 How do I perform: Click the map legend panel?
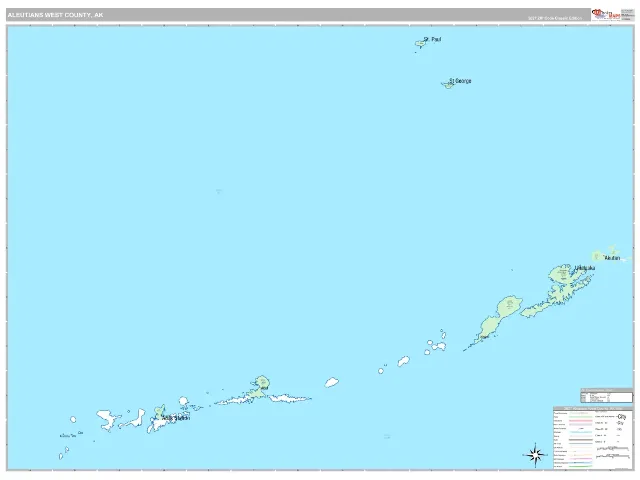pos(593,438)
